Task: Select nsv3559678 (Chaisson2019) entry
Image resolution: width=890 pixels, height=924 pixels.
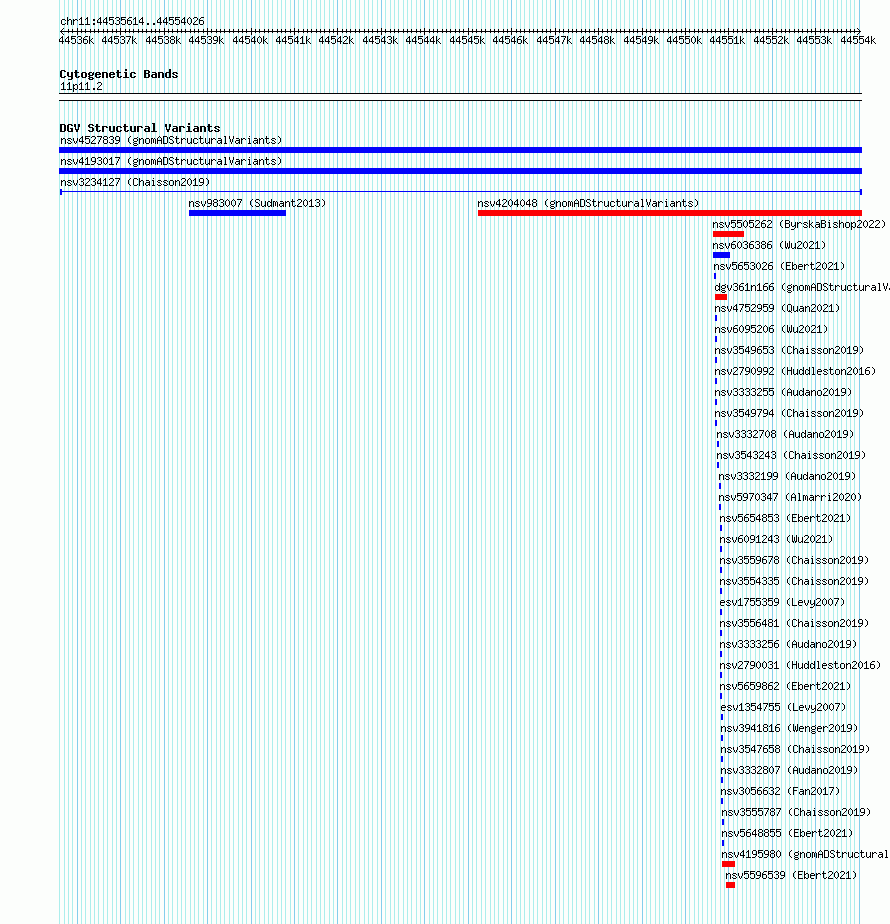Action: [794, 560]
